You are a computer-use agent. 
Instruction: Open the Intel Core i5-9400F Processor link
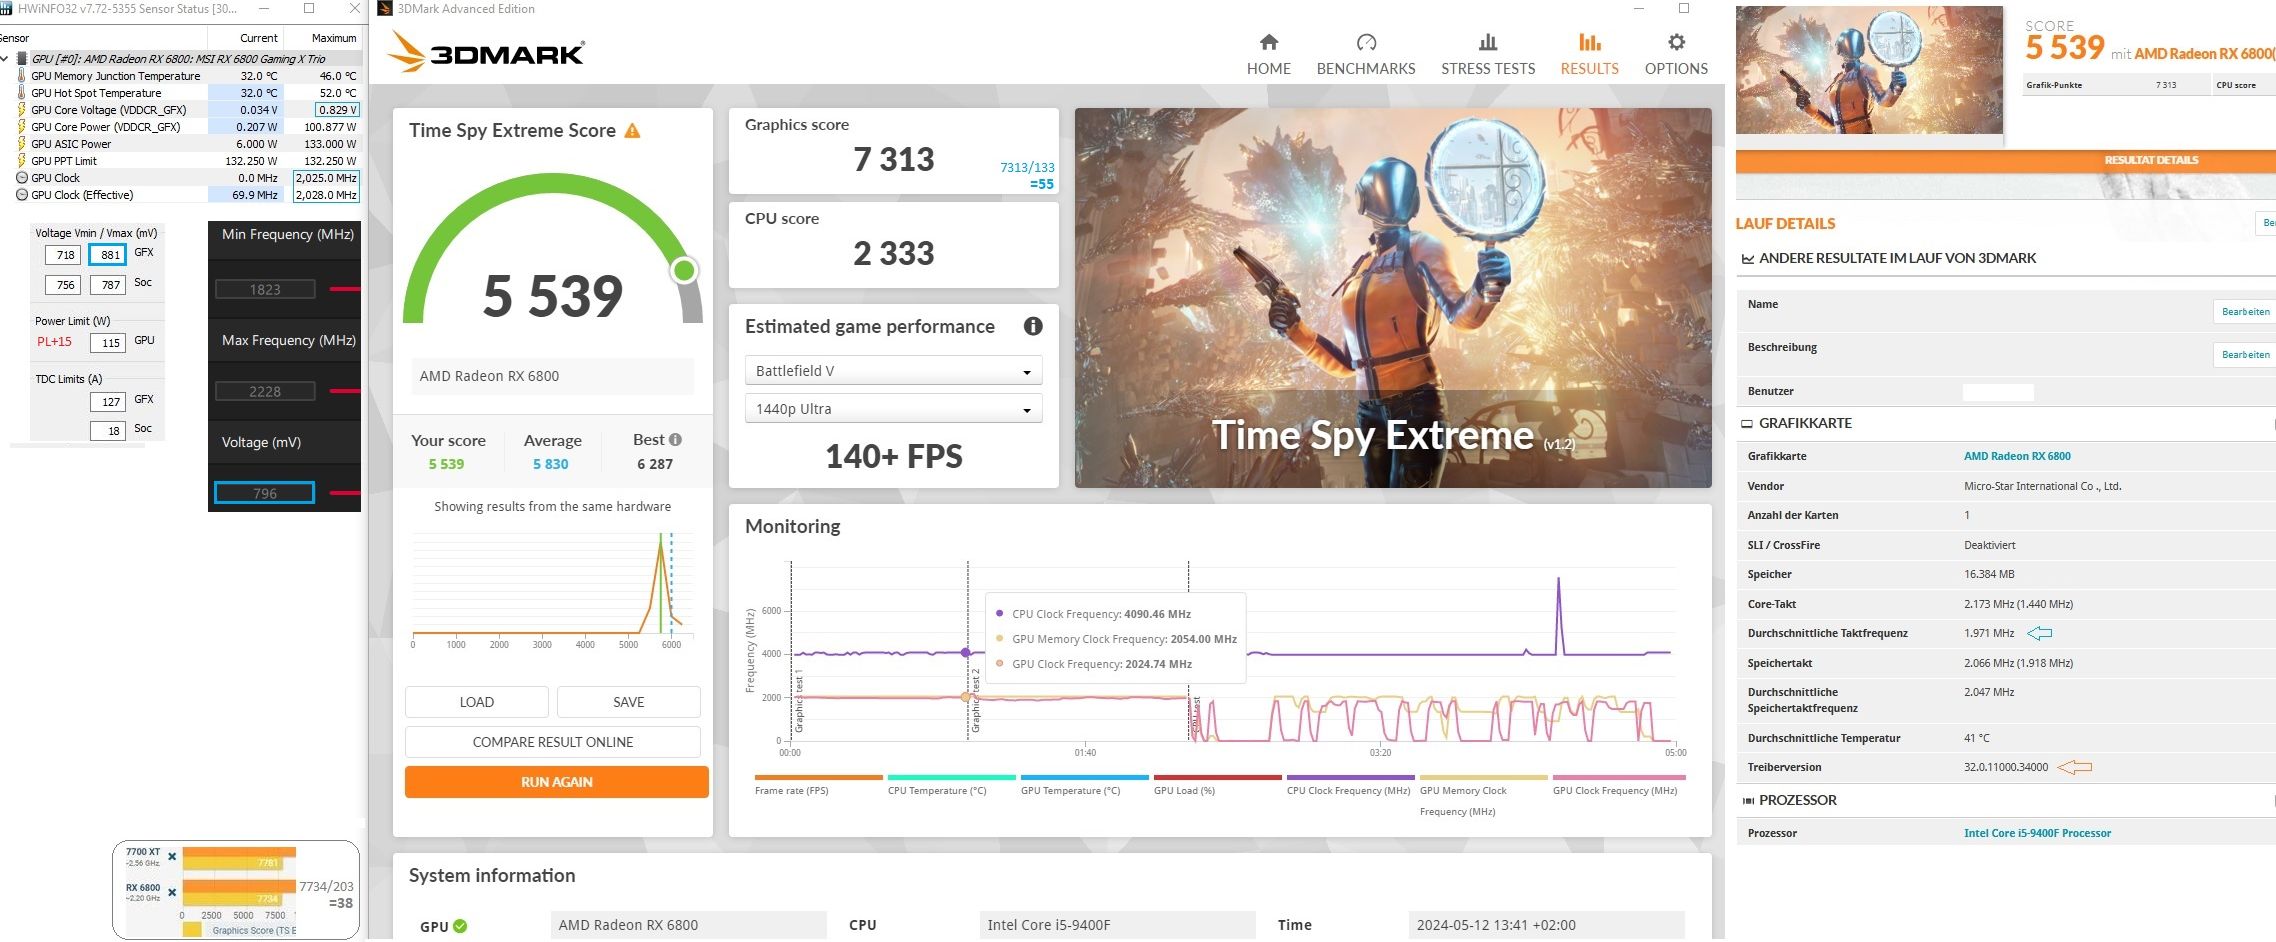pos(2037,833)
